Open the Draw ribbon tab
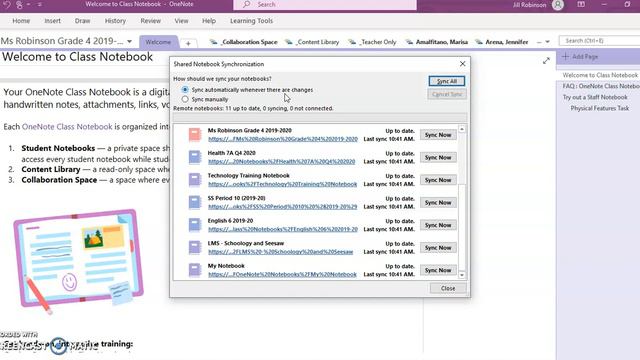This screenshot has width=640, height=360. click(82, 21)
